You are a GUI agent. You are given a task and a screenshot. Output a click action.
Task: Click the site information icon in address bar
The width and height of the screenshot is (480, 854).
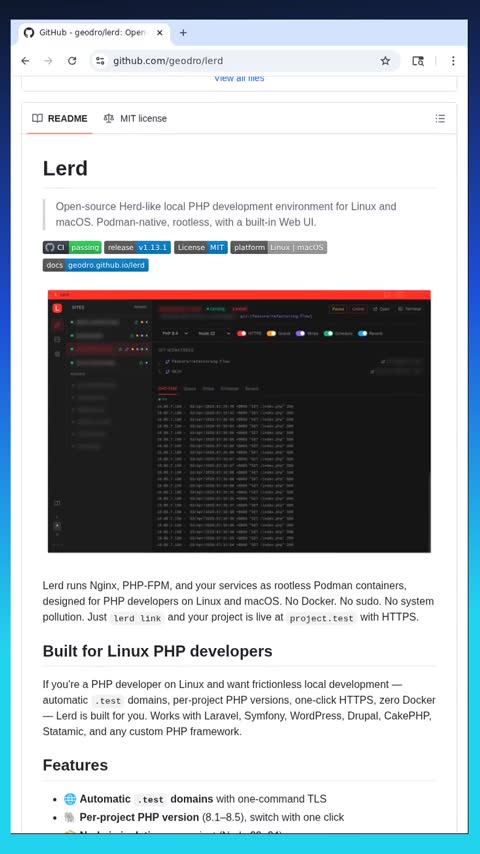coord(100,61)
